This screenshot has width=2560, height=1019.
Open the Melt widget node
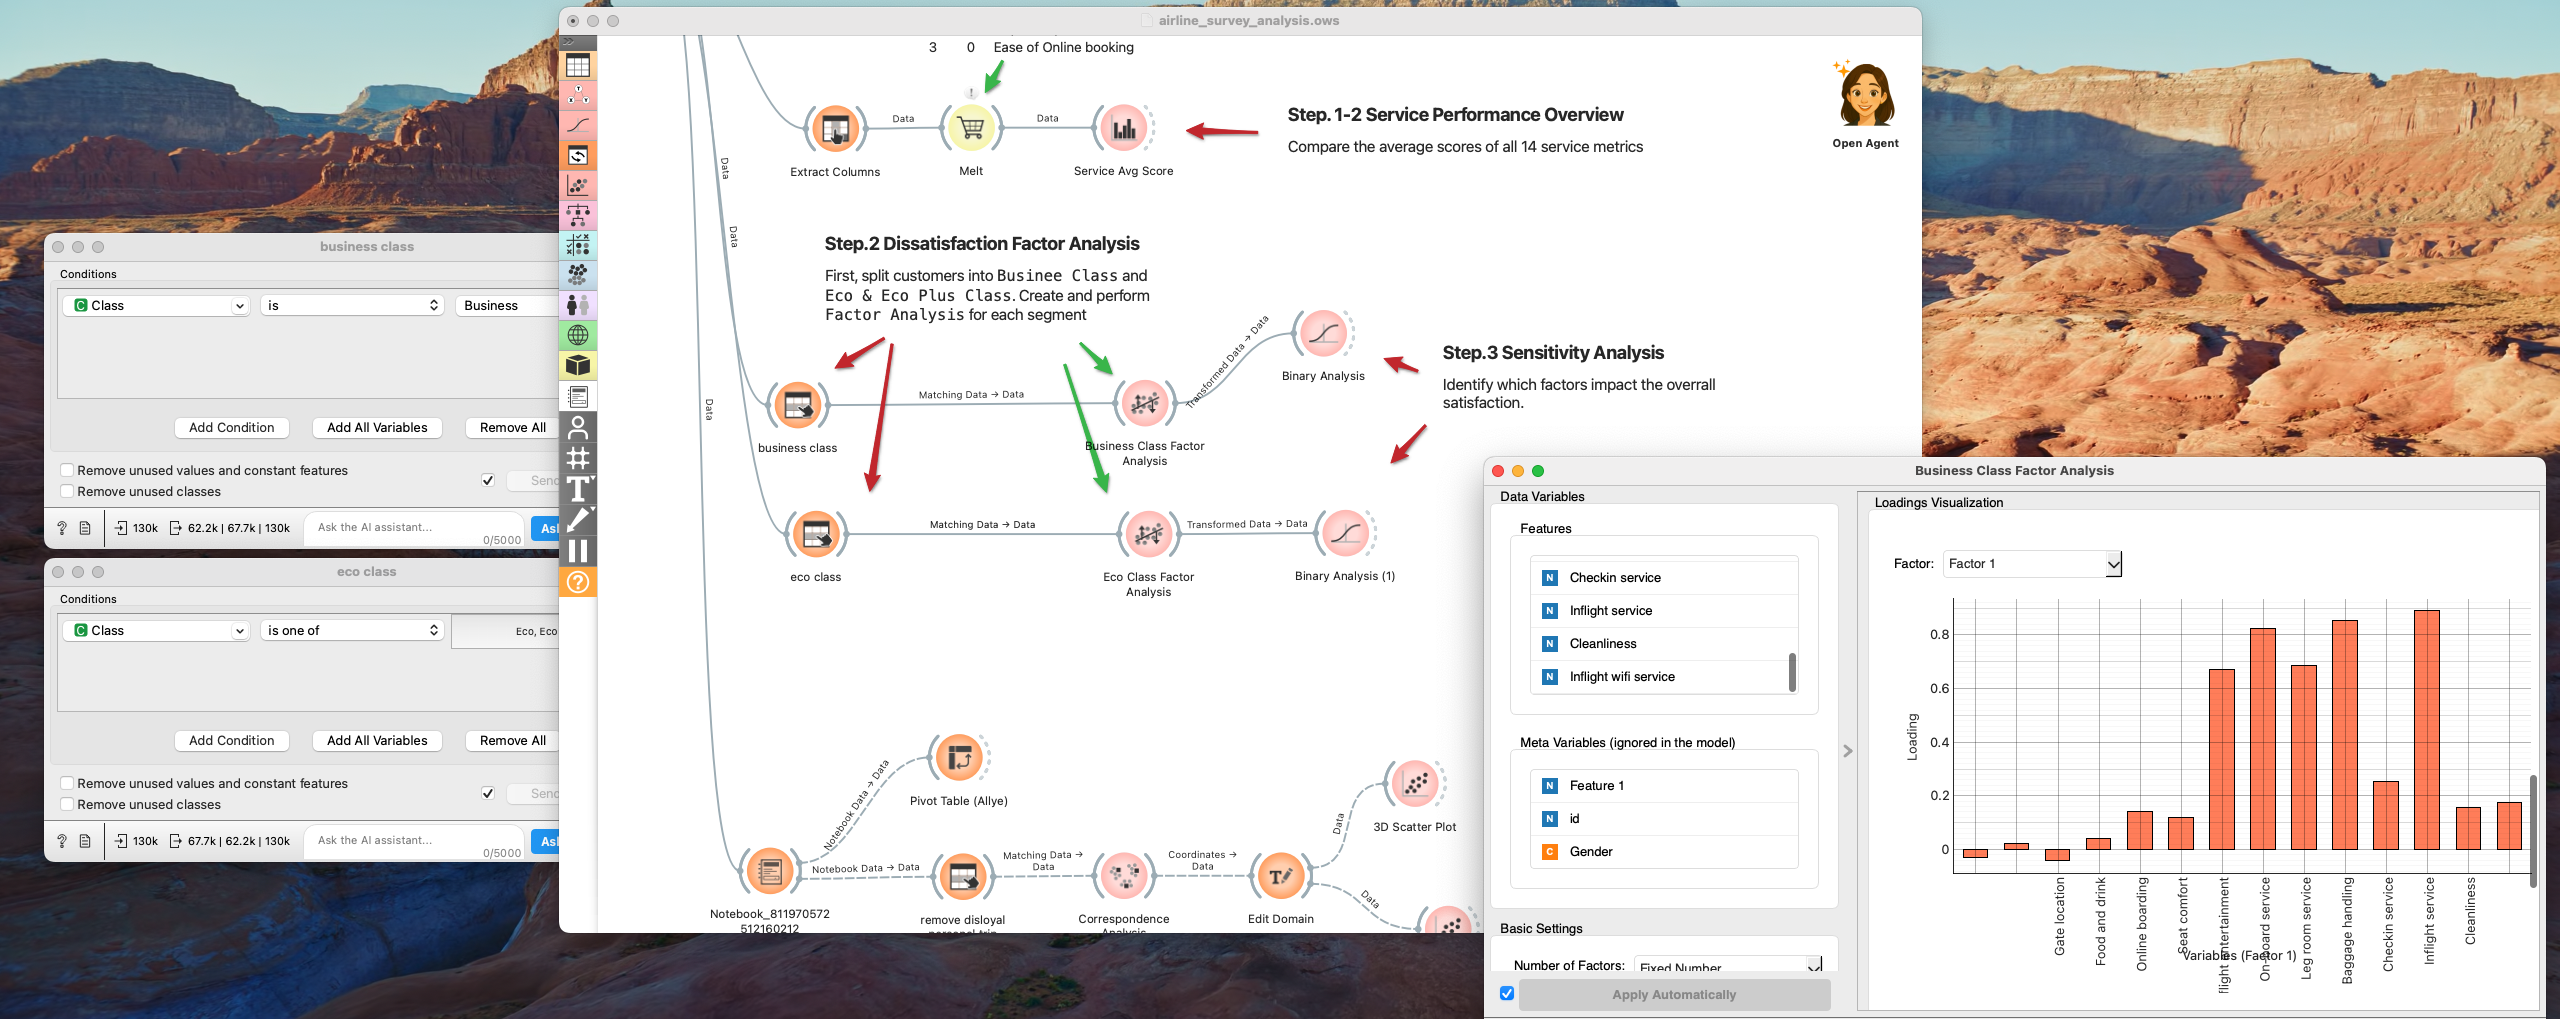pos(970,129)
